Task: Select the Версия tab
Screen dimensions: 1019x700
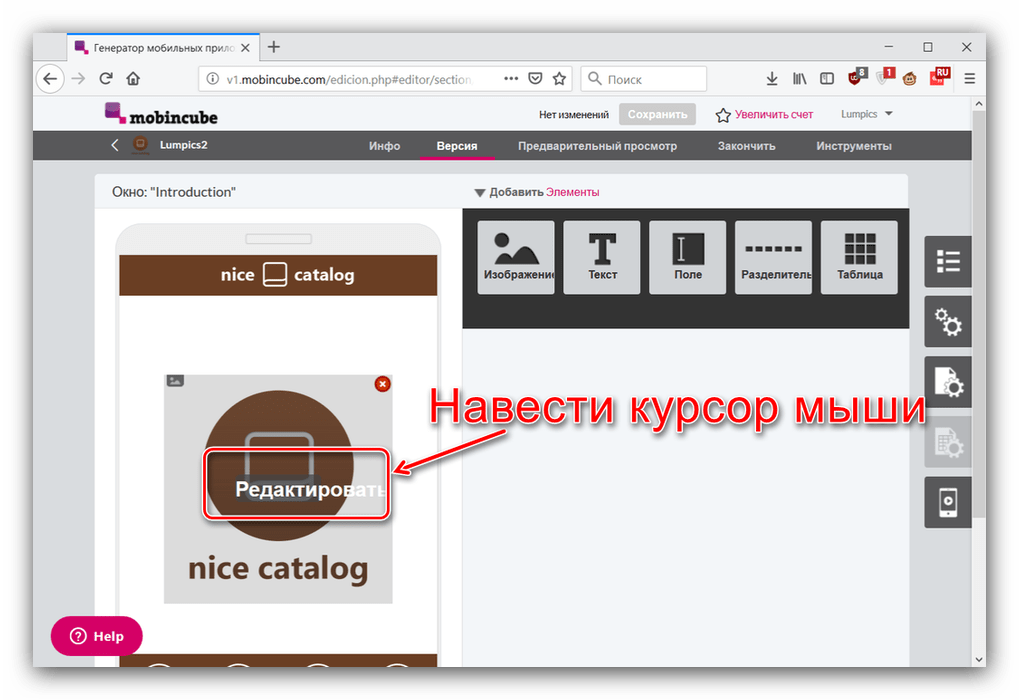Action: [x=457, y=146]
